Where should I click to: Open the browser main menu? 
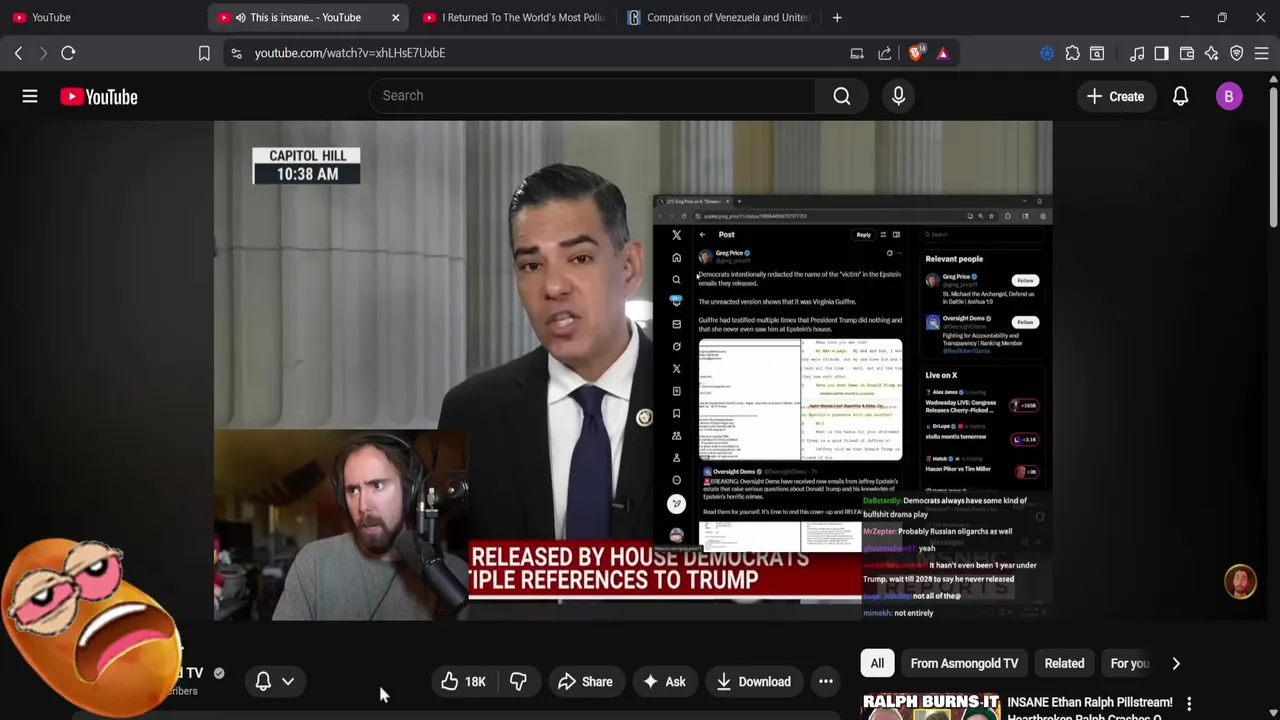click(1262, 53)
